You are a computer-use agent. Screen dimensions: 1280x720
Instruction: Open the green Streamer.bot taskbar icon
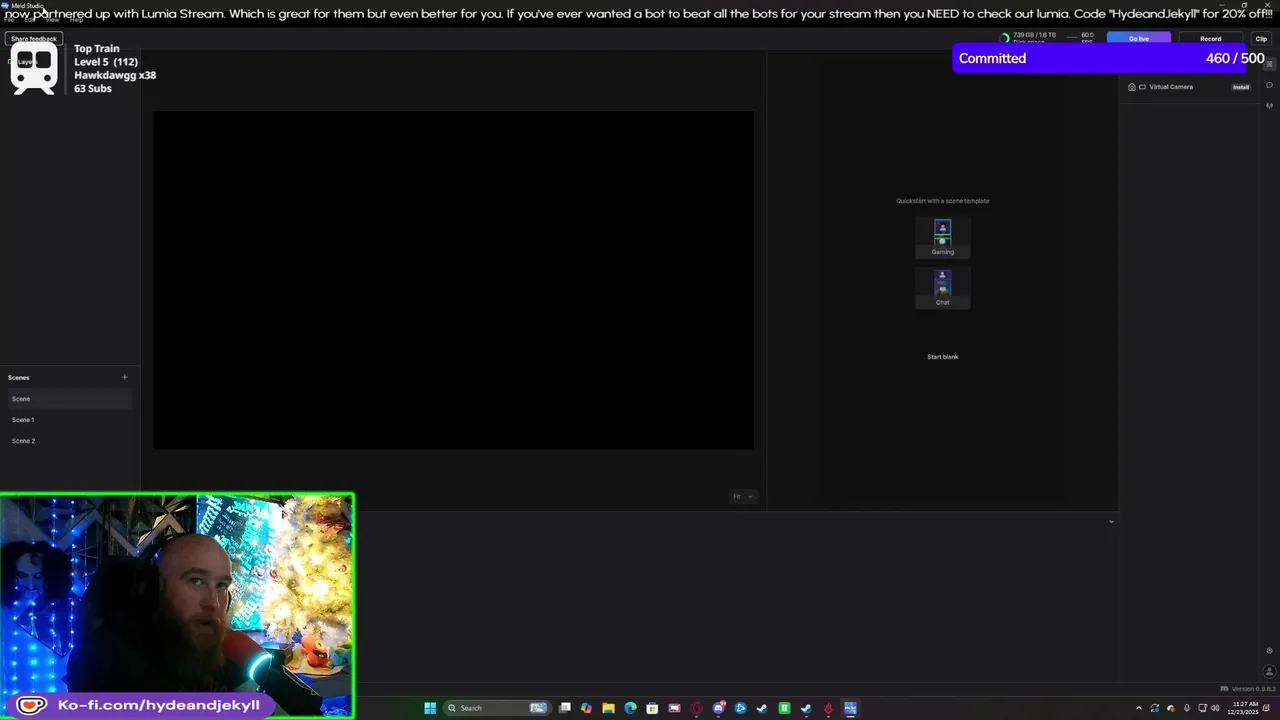click(784, 708)
